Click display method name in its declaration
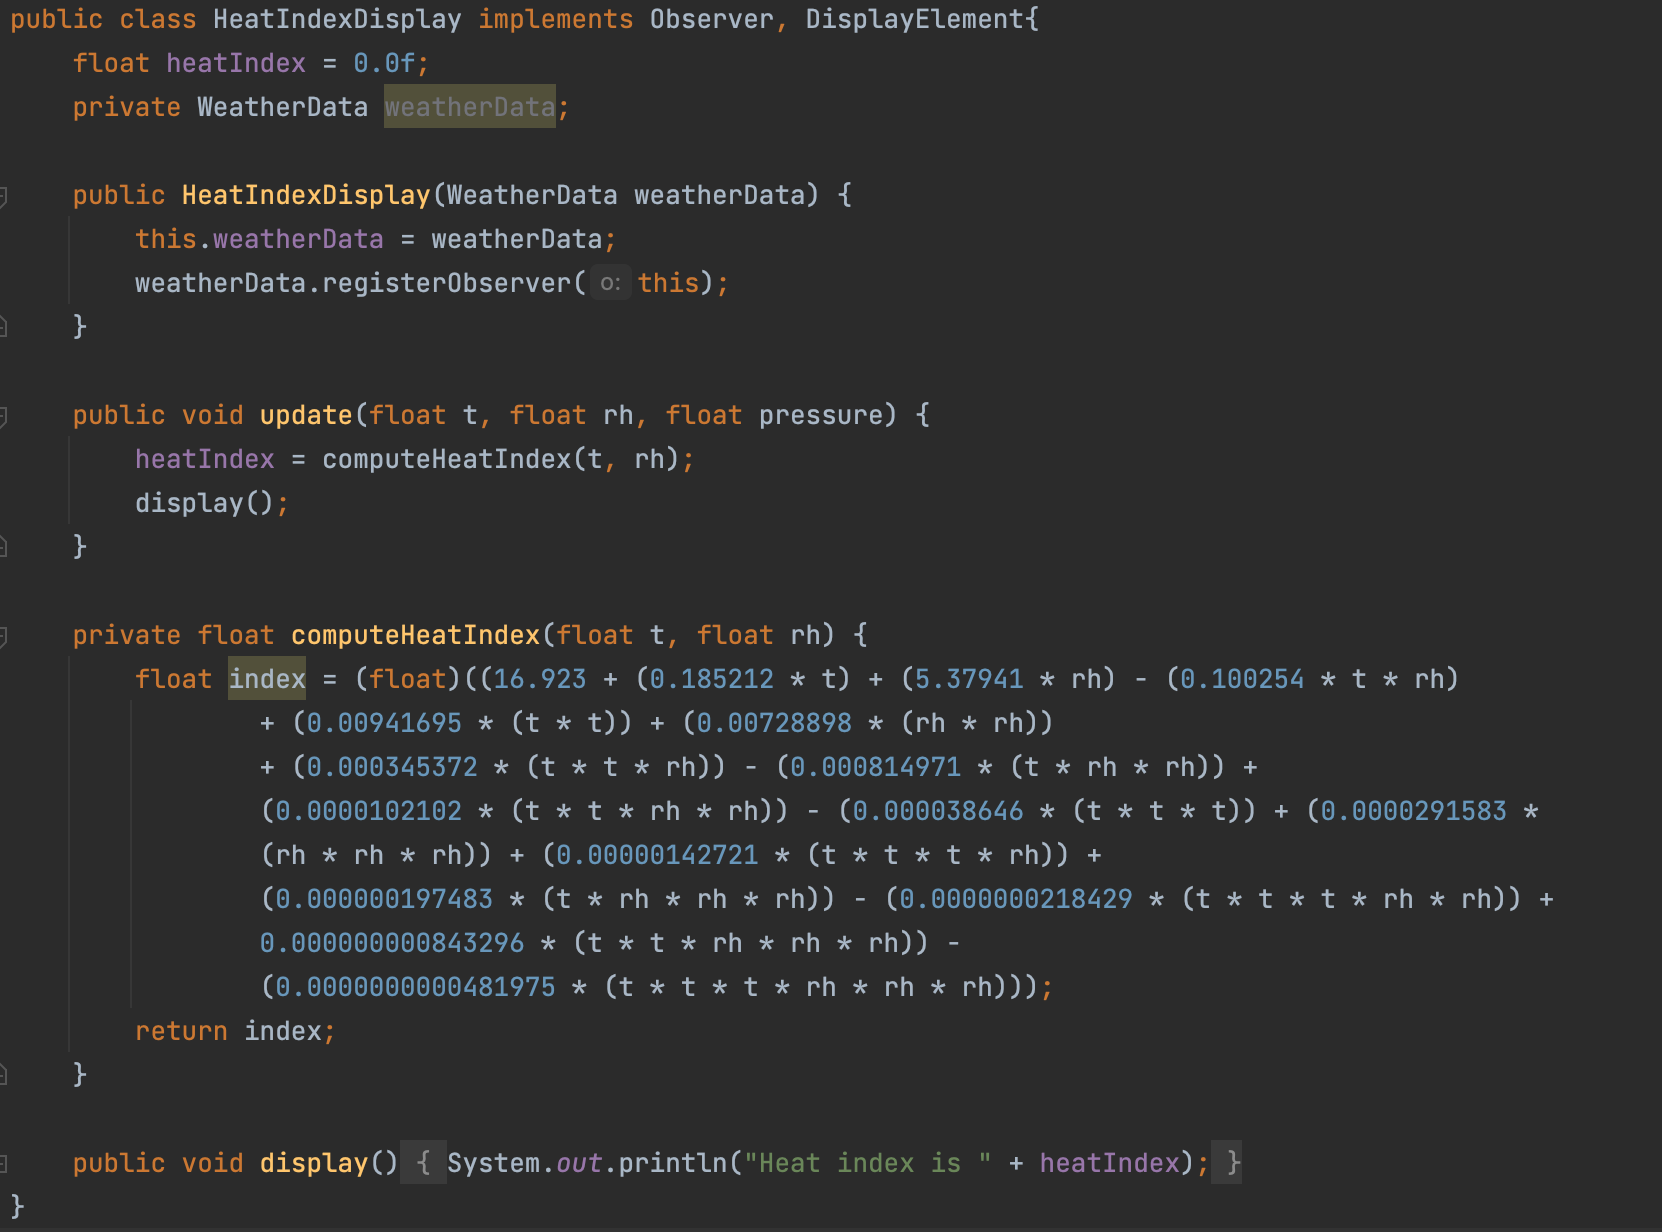1662x1232 pixels. click(314, 1163)
